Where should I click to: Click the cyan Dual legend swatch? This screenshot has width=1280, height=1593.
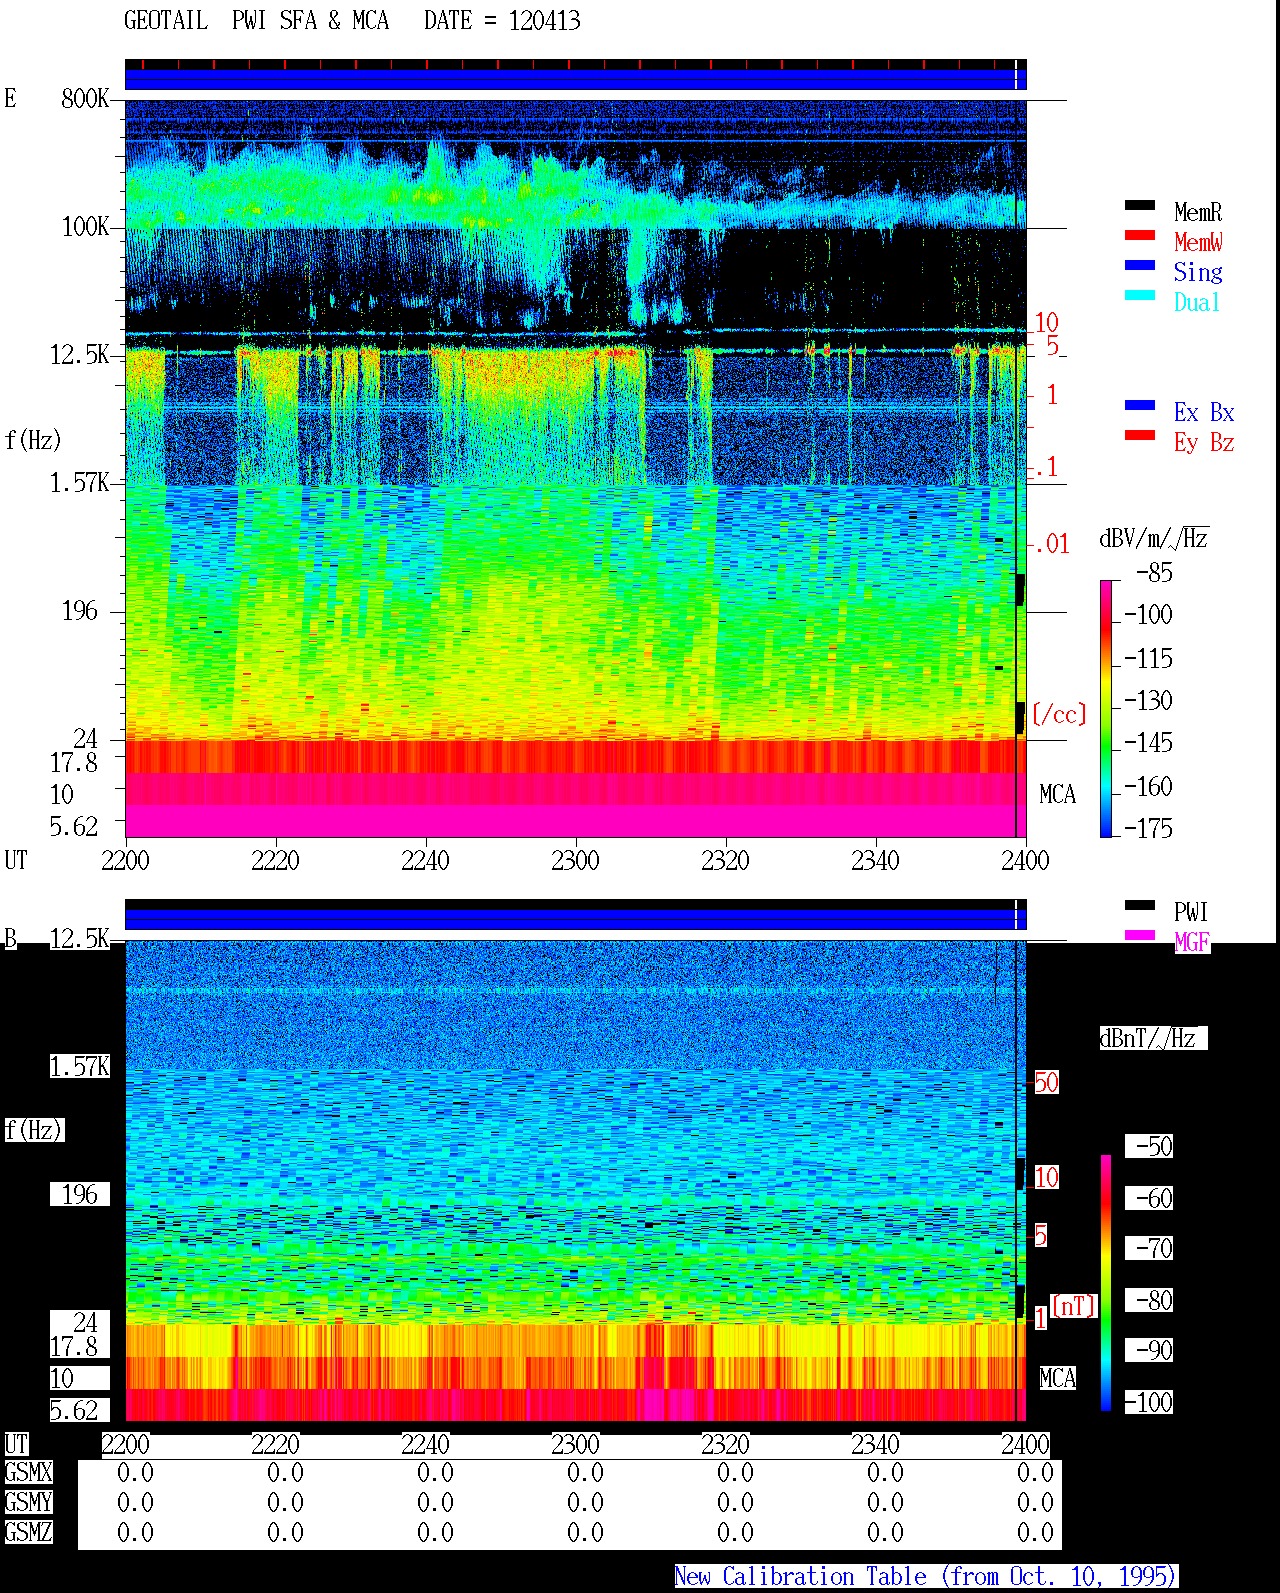pos(1139,296)
